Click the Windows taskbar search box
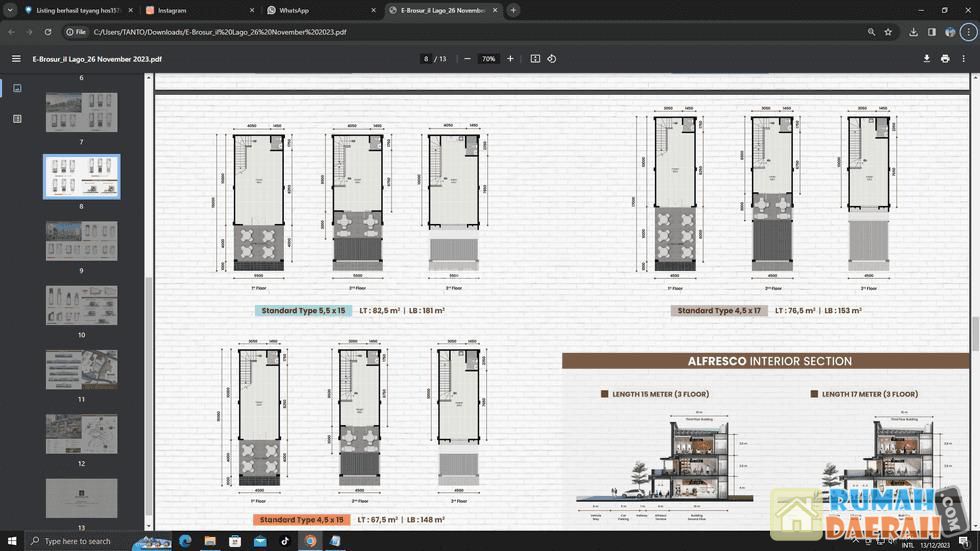Screen dimensions: 980x551 78,541
